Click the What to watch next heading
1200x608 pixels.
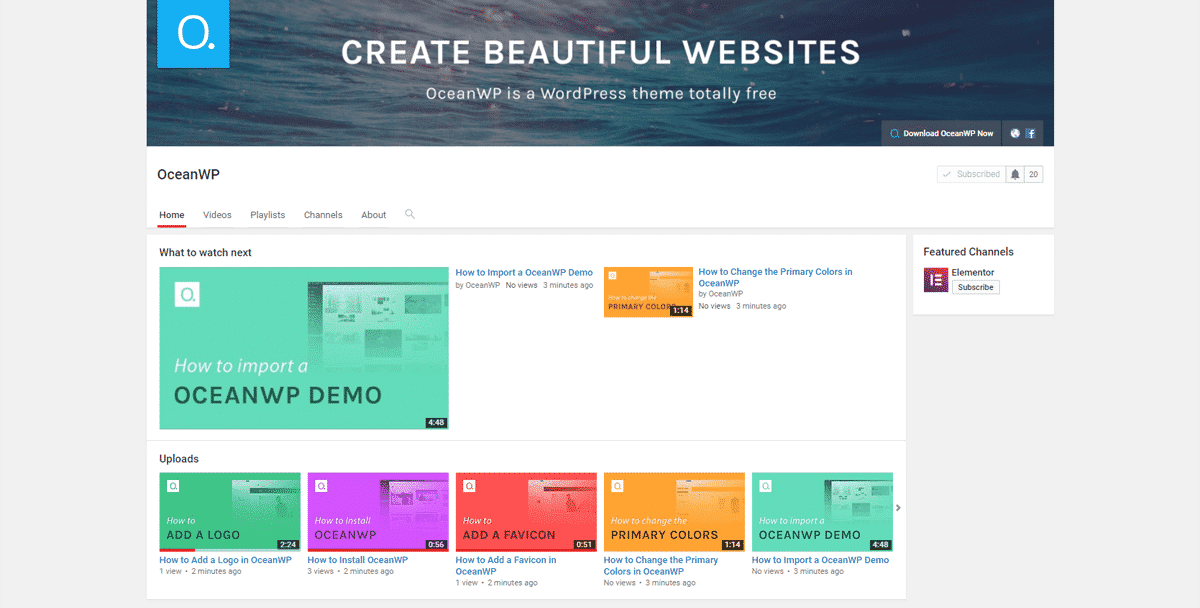(x=205, y=253)
